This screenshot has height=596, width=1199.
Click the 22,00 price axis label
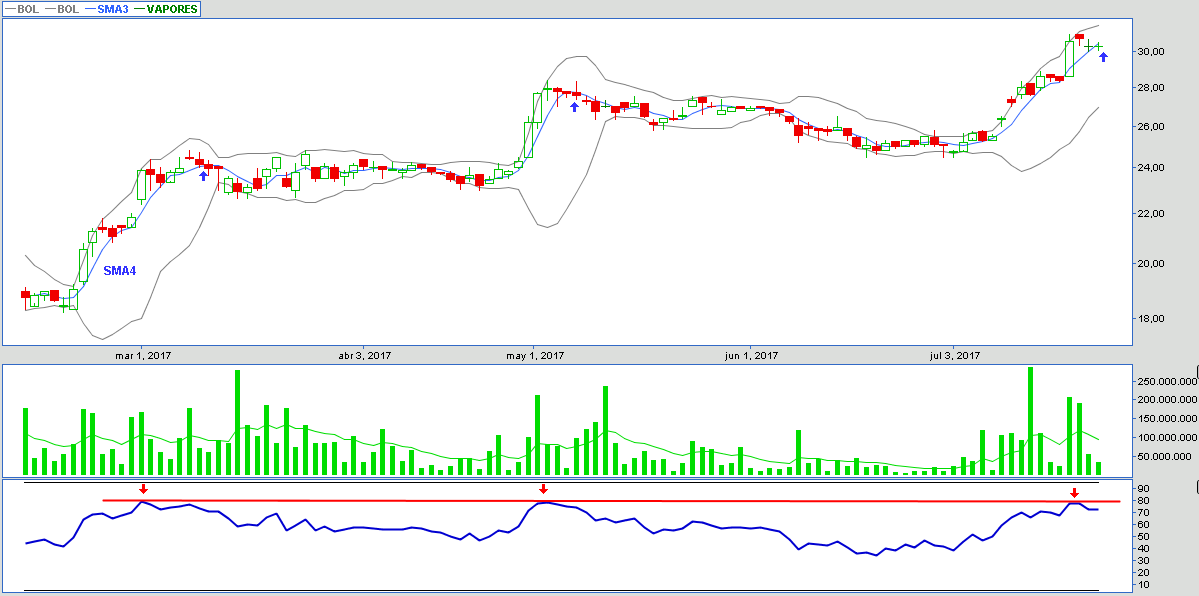tap(1151, 213)
